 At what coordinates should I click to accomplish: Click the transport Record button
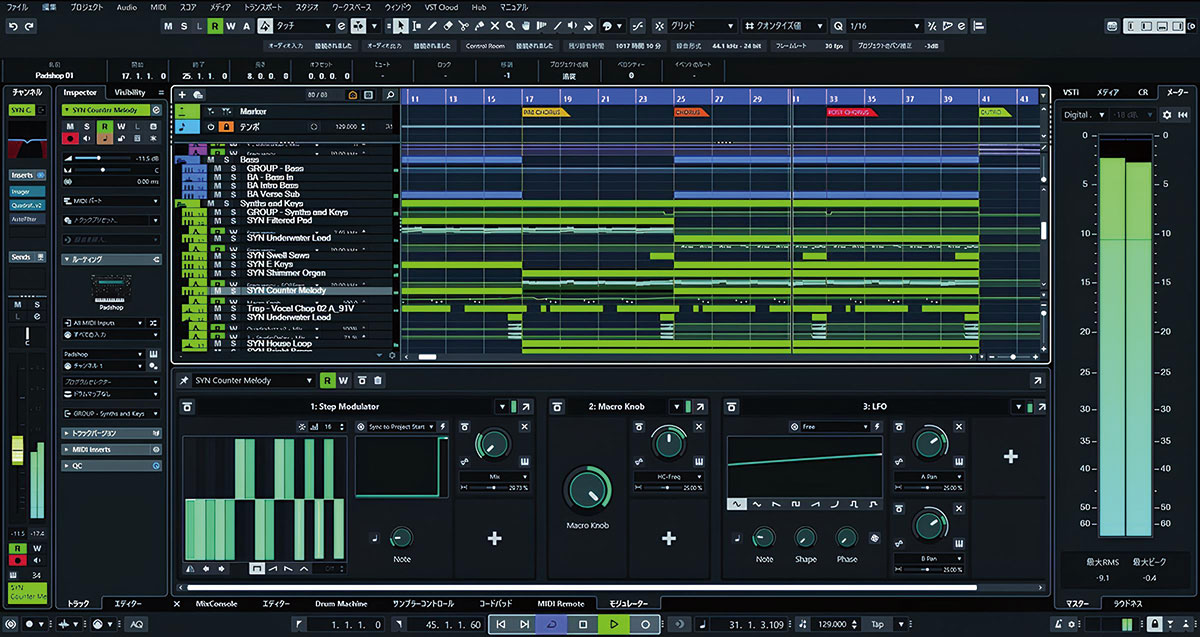[x=645, y=624]
